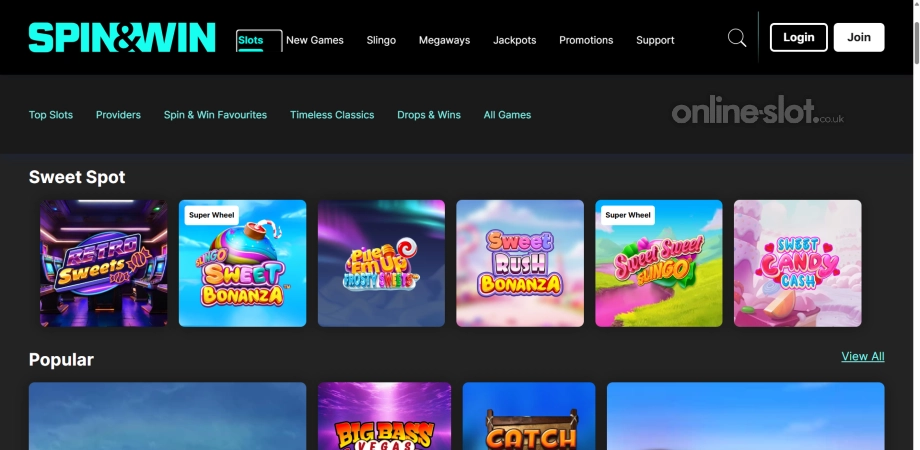Open the Catch game tile in Popular
The image size is (920, 450).
(x=529, y=416)
